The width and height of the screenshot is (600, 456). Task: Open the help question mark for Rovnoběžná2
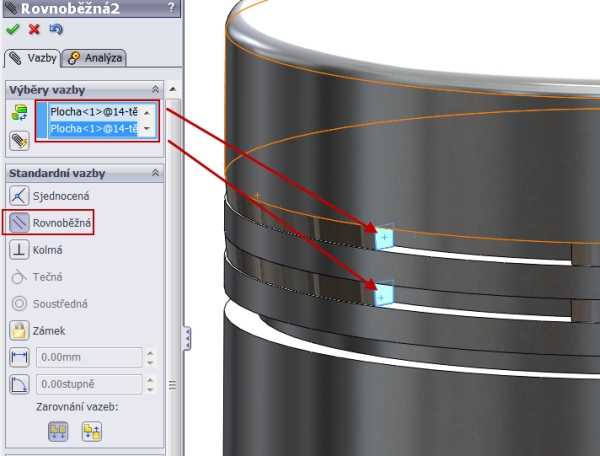(x=171, y=7)
